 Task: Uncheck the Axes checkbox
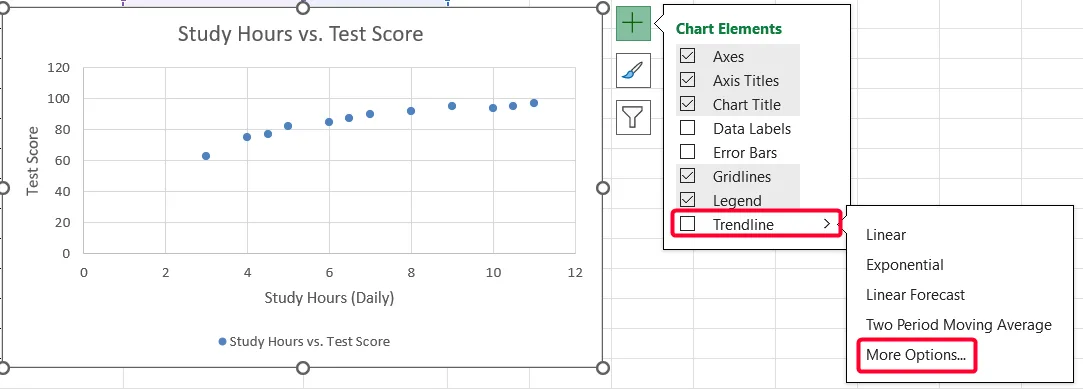pos(687,56)
